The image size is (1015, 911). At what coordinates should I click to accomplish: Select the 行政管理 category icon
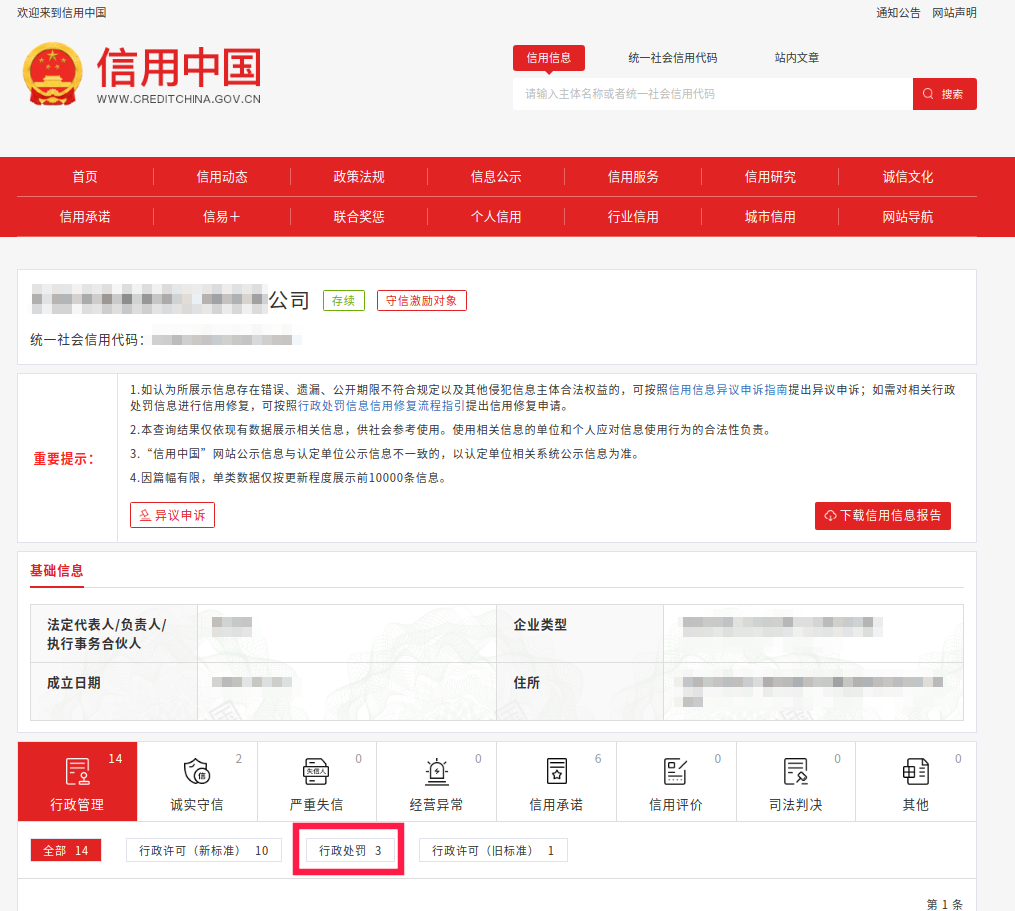(x=78, y=771)
